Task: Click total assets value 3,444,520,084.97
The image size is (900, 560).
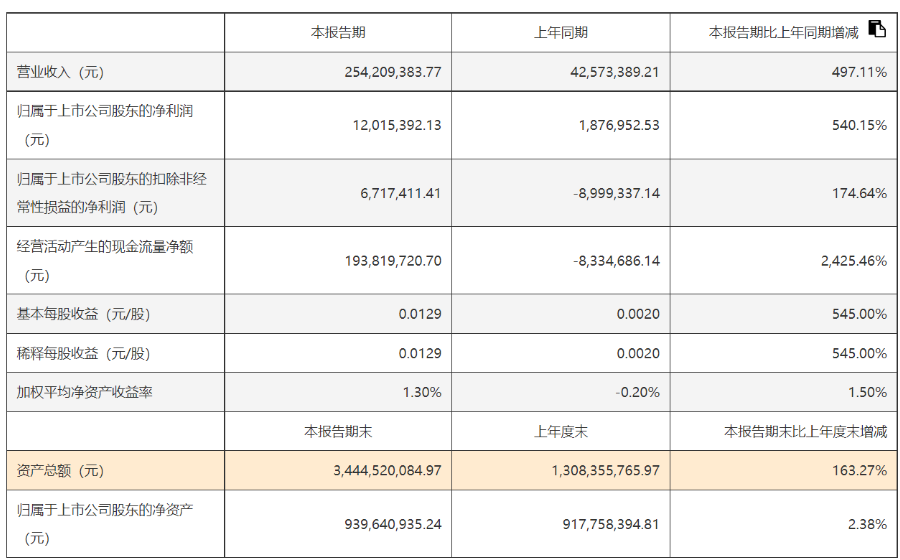Action: coord(387,470)
